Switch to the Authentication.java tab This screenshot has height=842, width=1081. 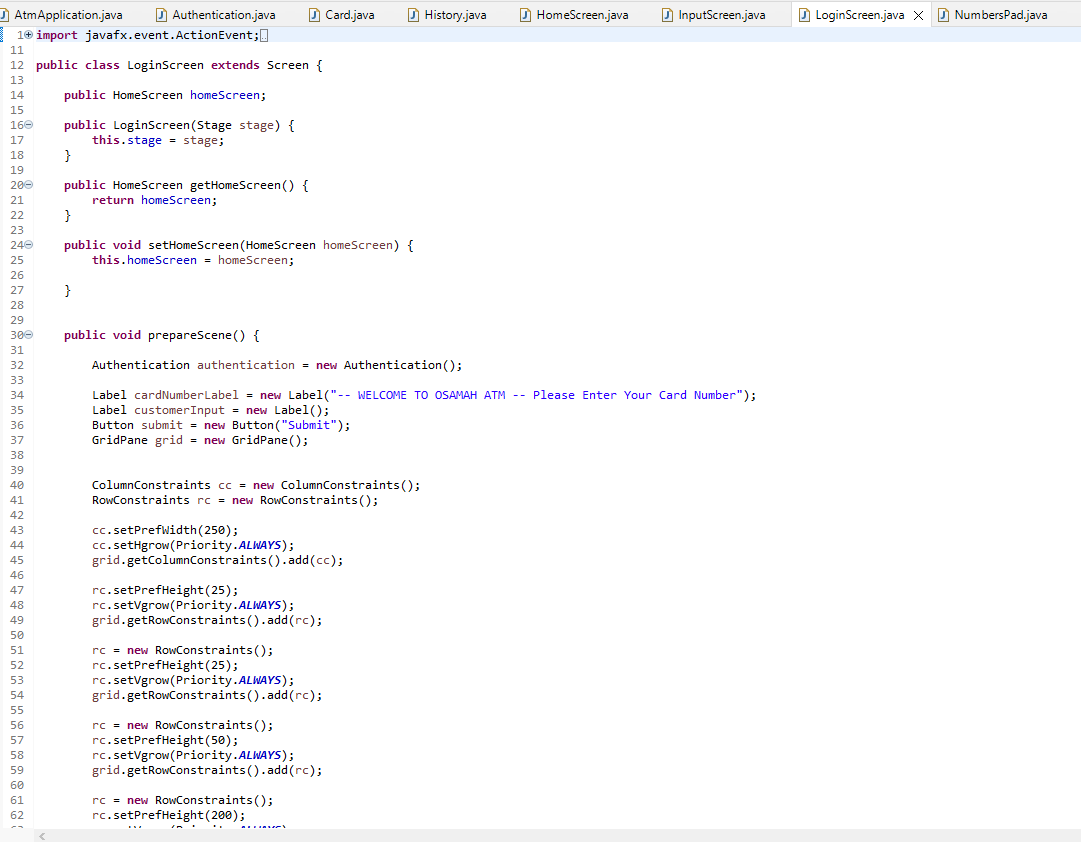[x=222, y=14]
